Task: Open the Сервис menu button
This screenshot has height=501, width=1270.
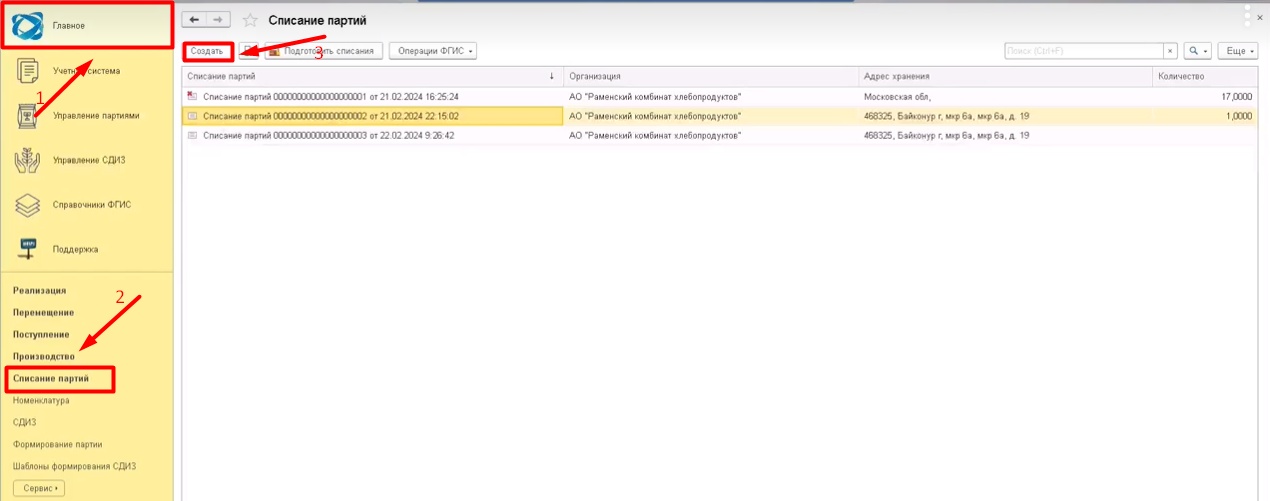Action: click(x=38, y=488)
